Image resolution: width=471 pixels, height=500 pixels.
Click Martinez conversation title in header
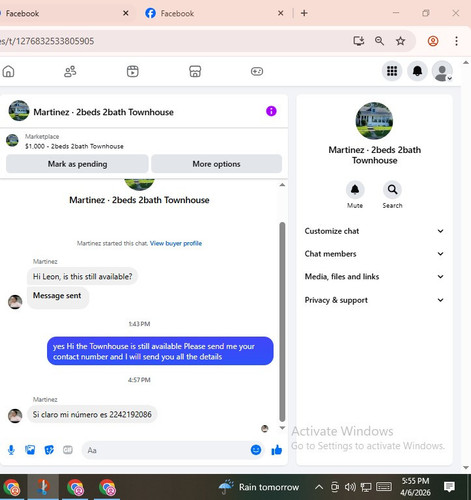(103, 112)
